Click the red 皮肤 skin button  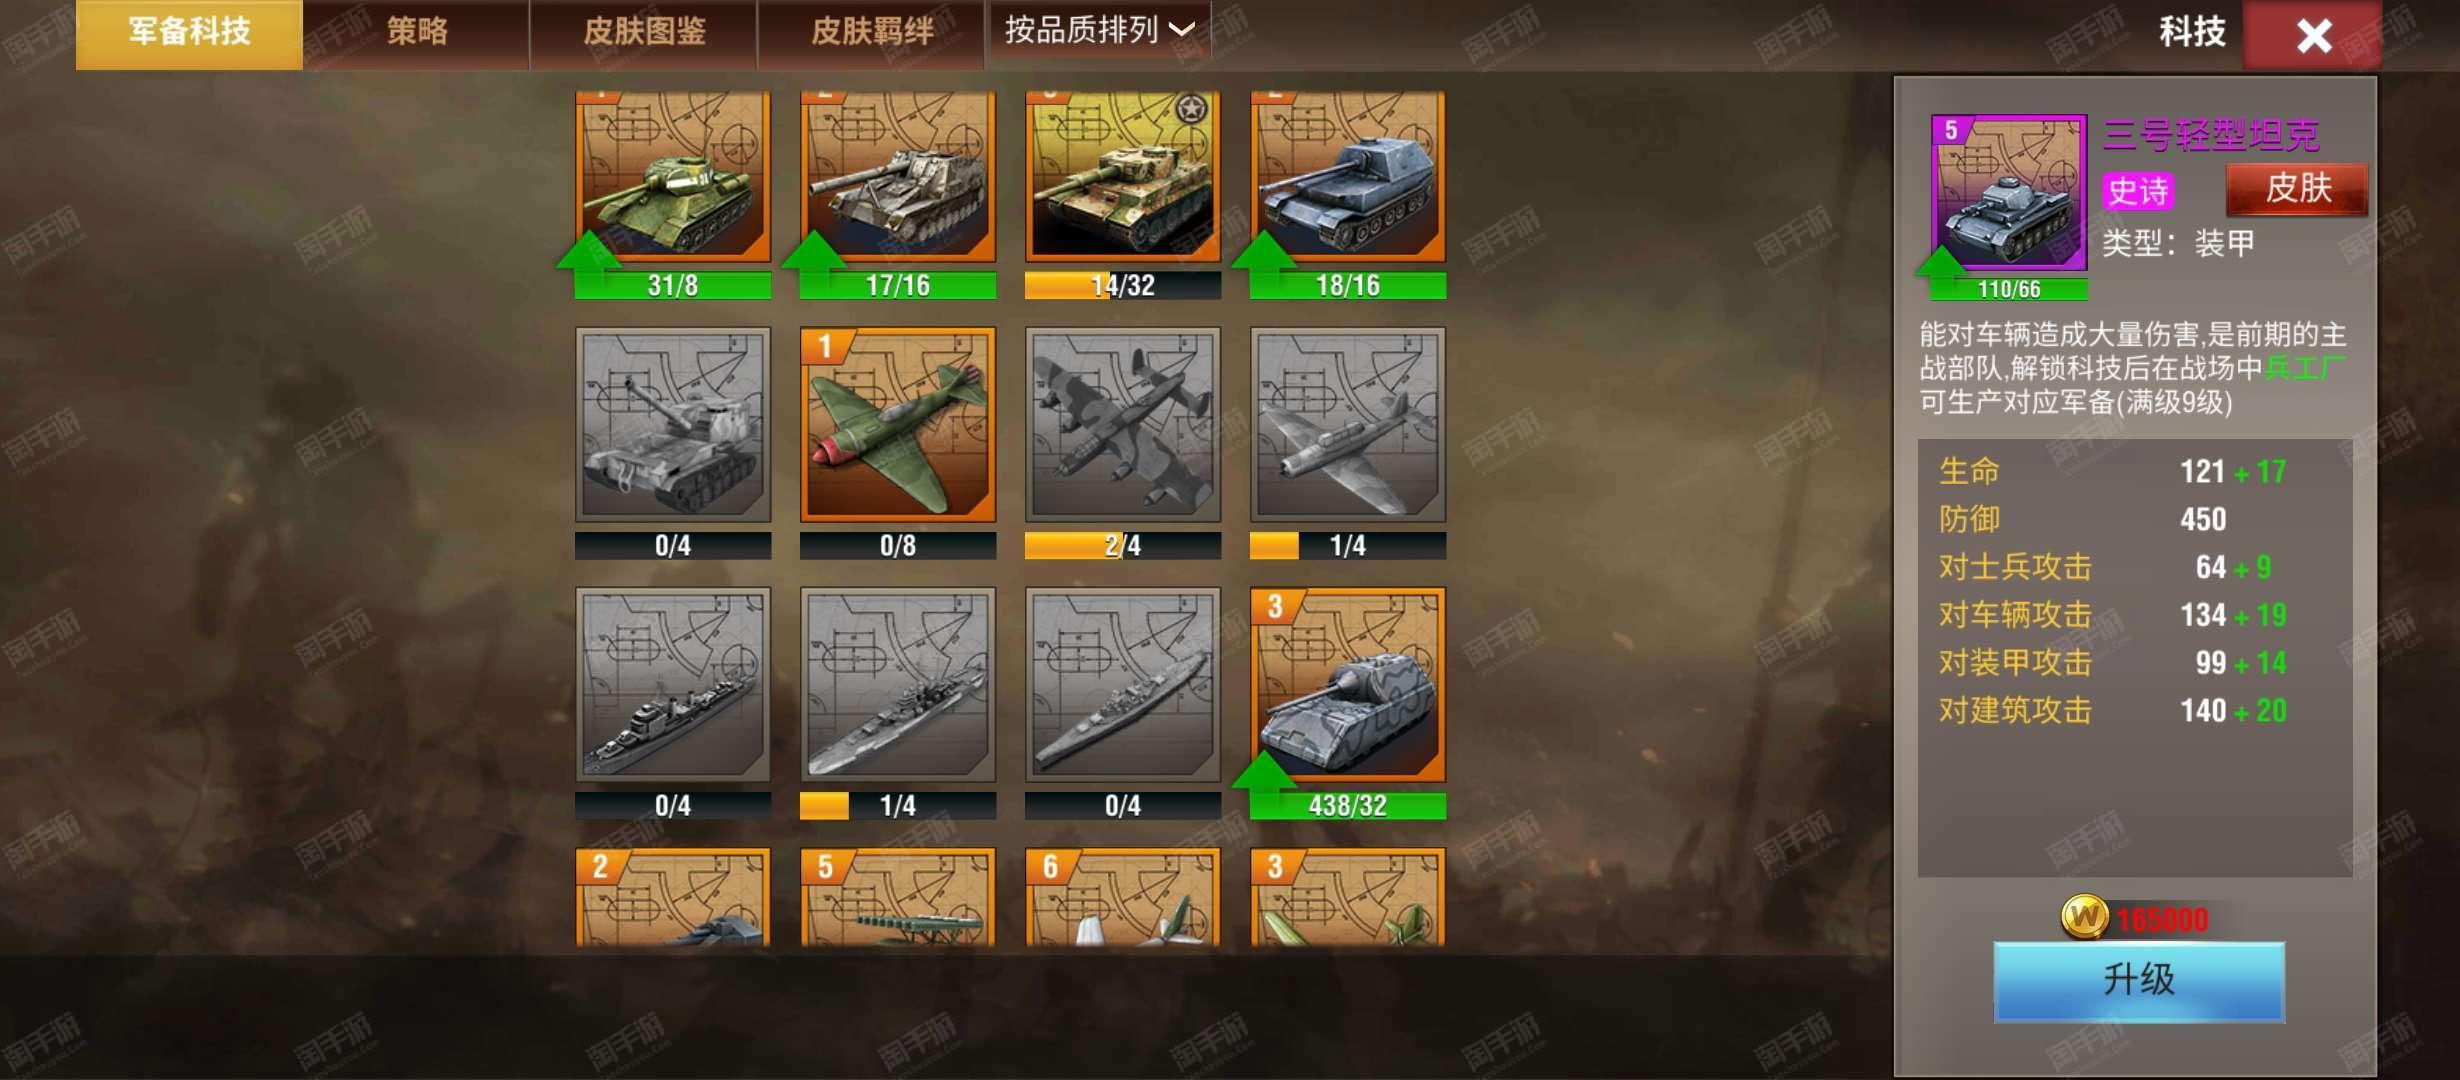tap(2297, 188)
